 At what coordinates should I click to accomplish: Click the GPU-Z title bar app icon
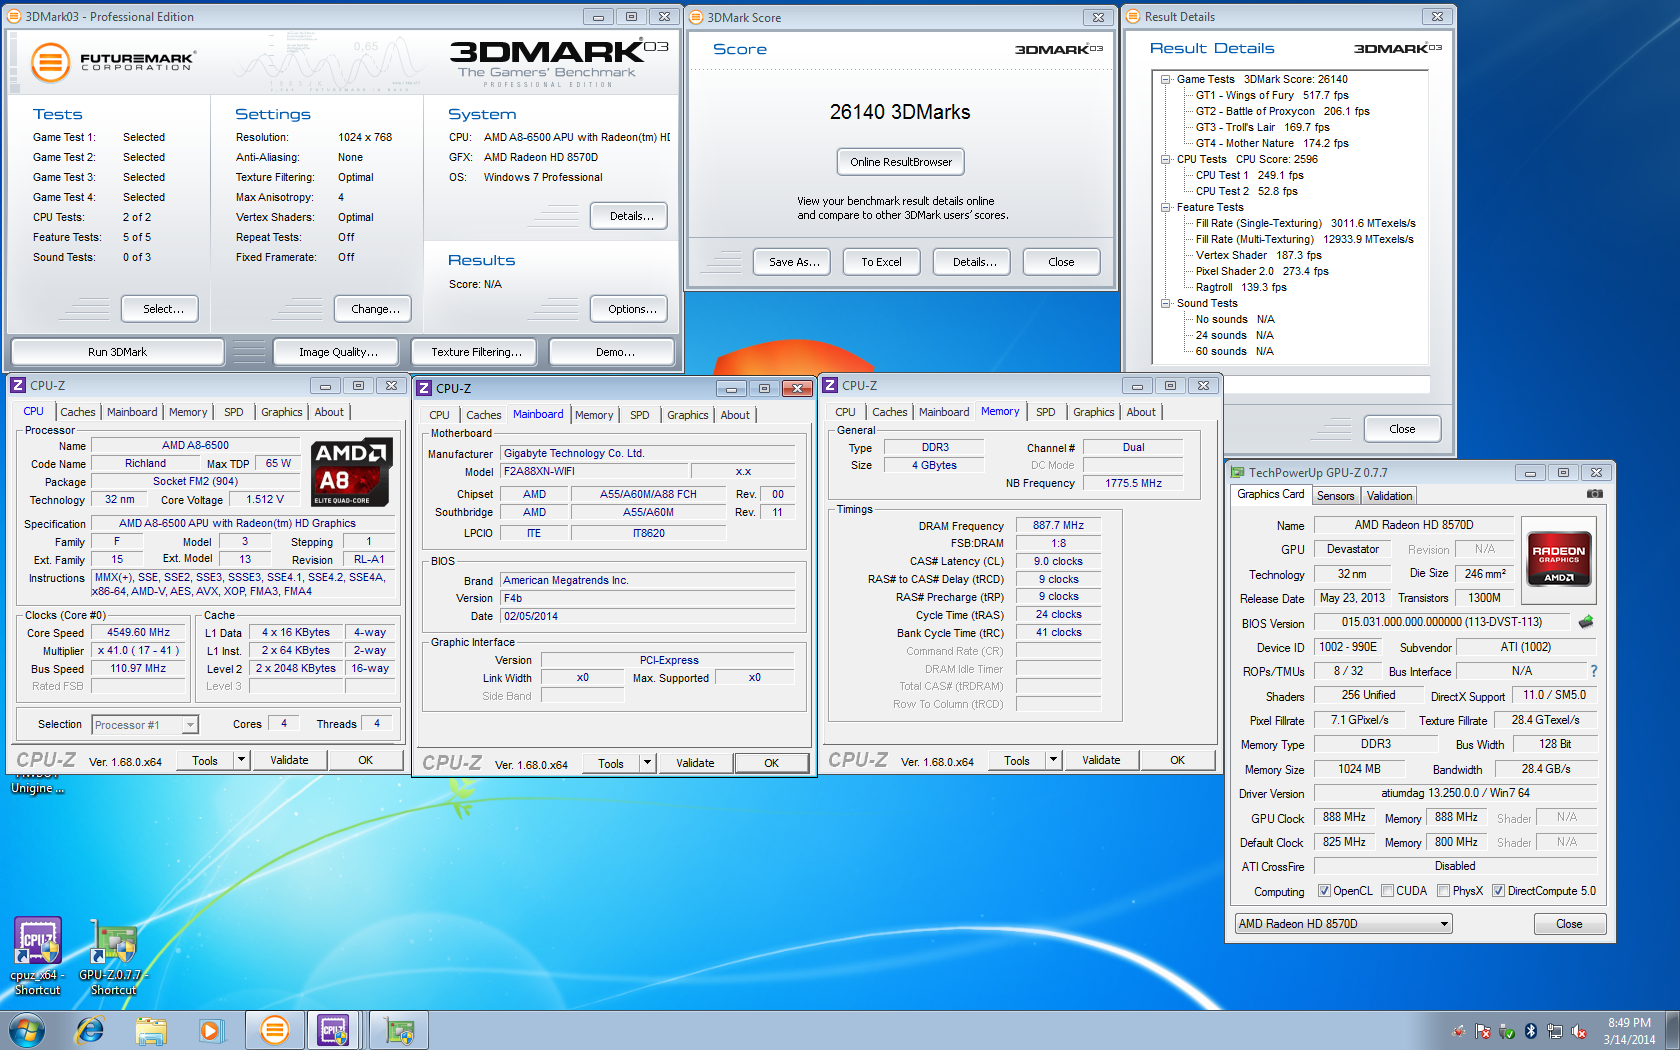(1238, 472)
